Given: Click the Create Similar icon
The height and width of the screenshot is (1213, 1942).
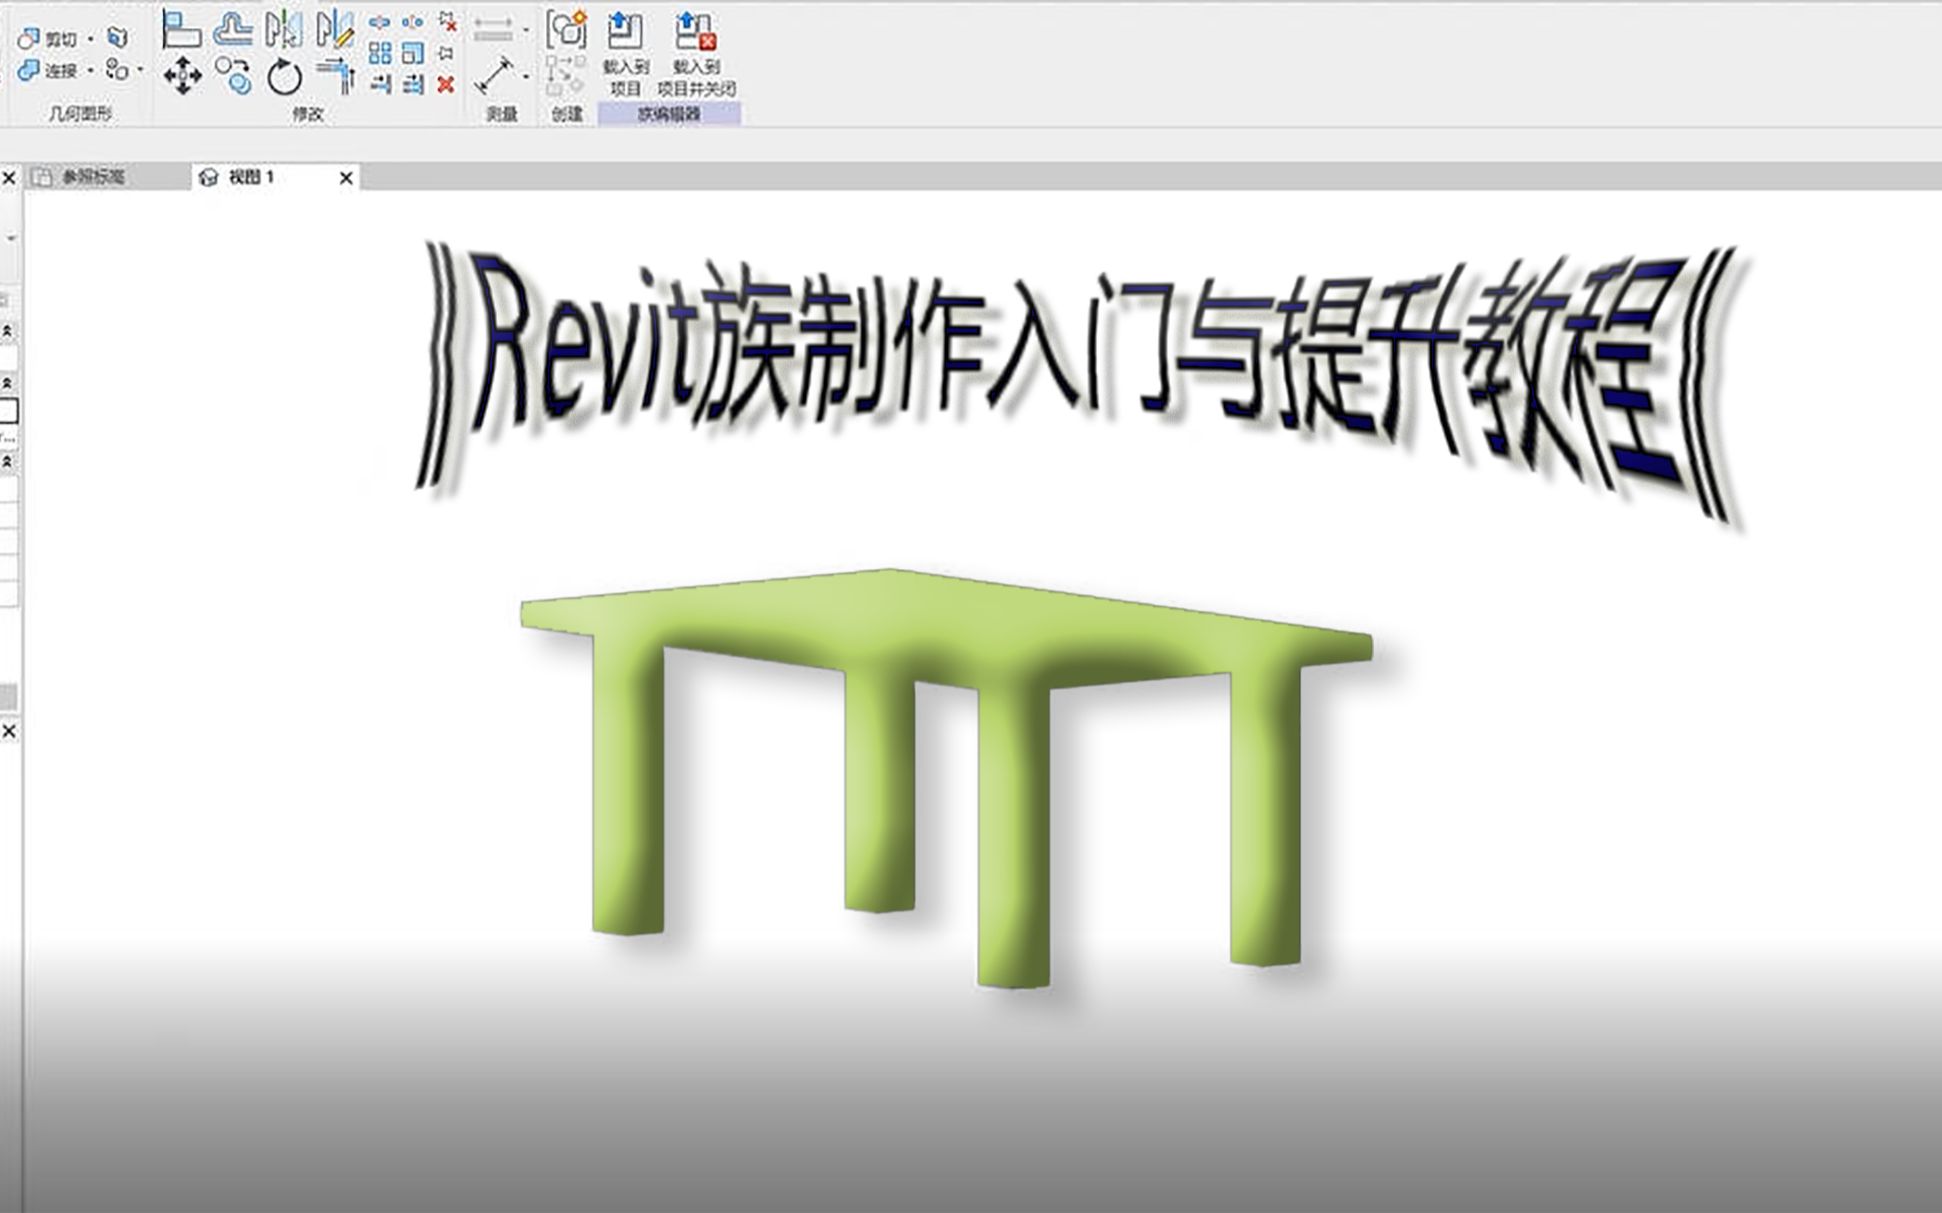Looking at the screenshot, I should [x=566, y=30].
